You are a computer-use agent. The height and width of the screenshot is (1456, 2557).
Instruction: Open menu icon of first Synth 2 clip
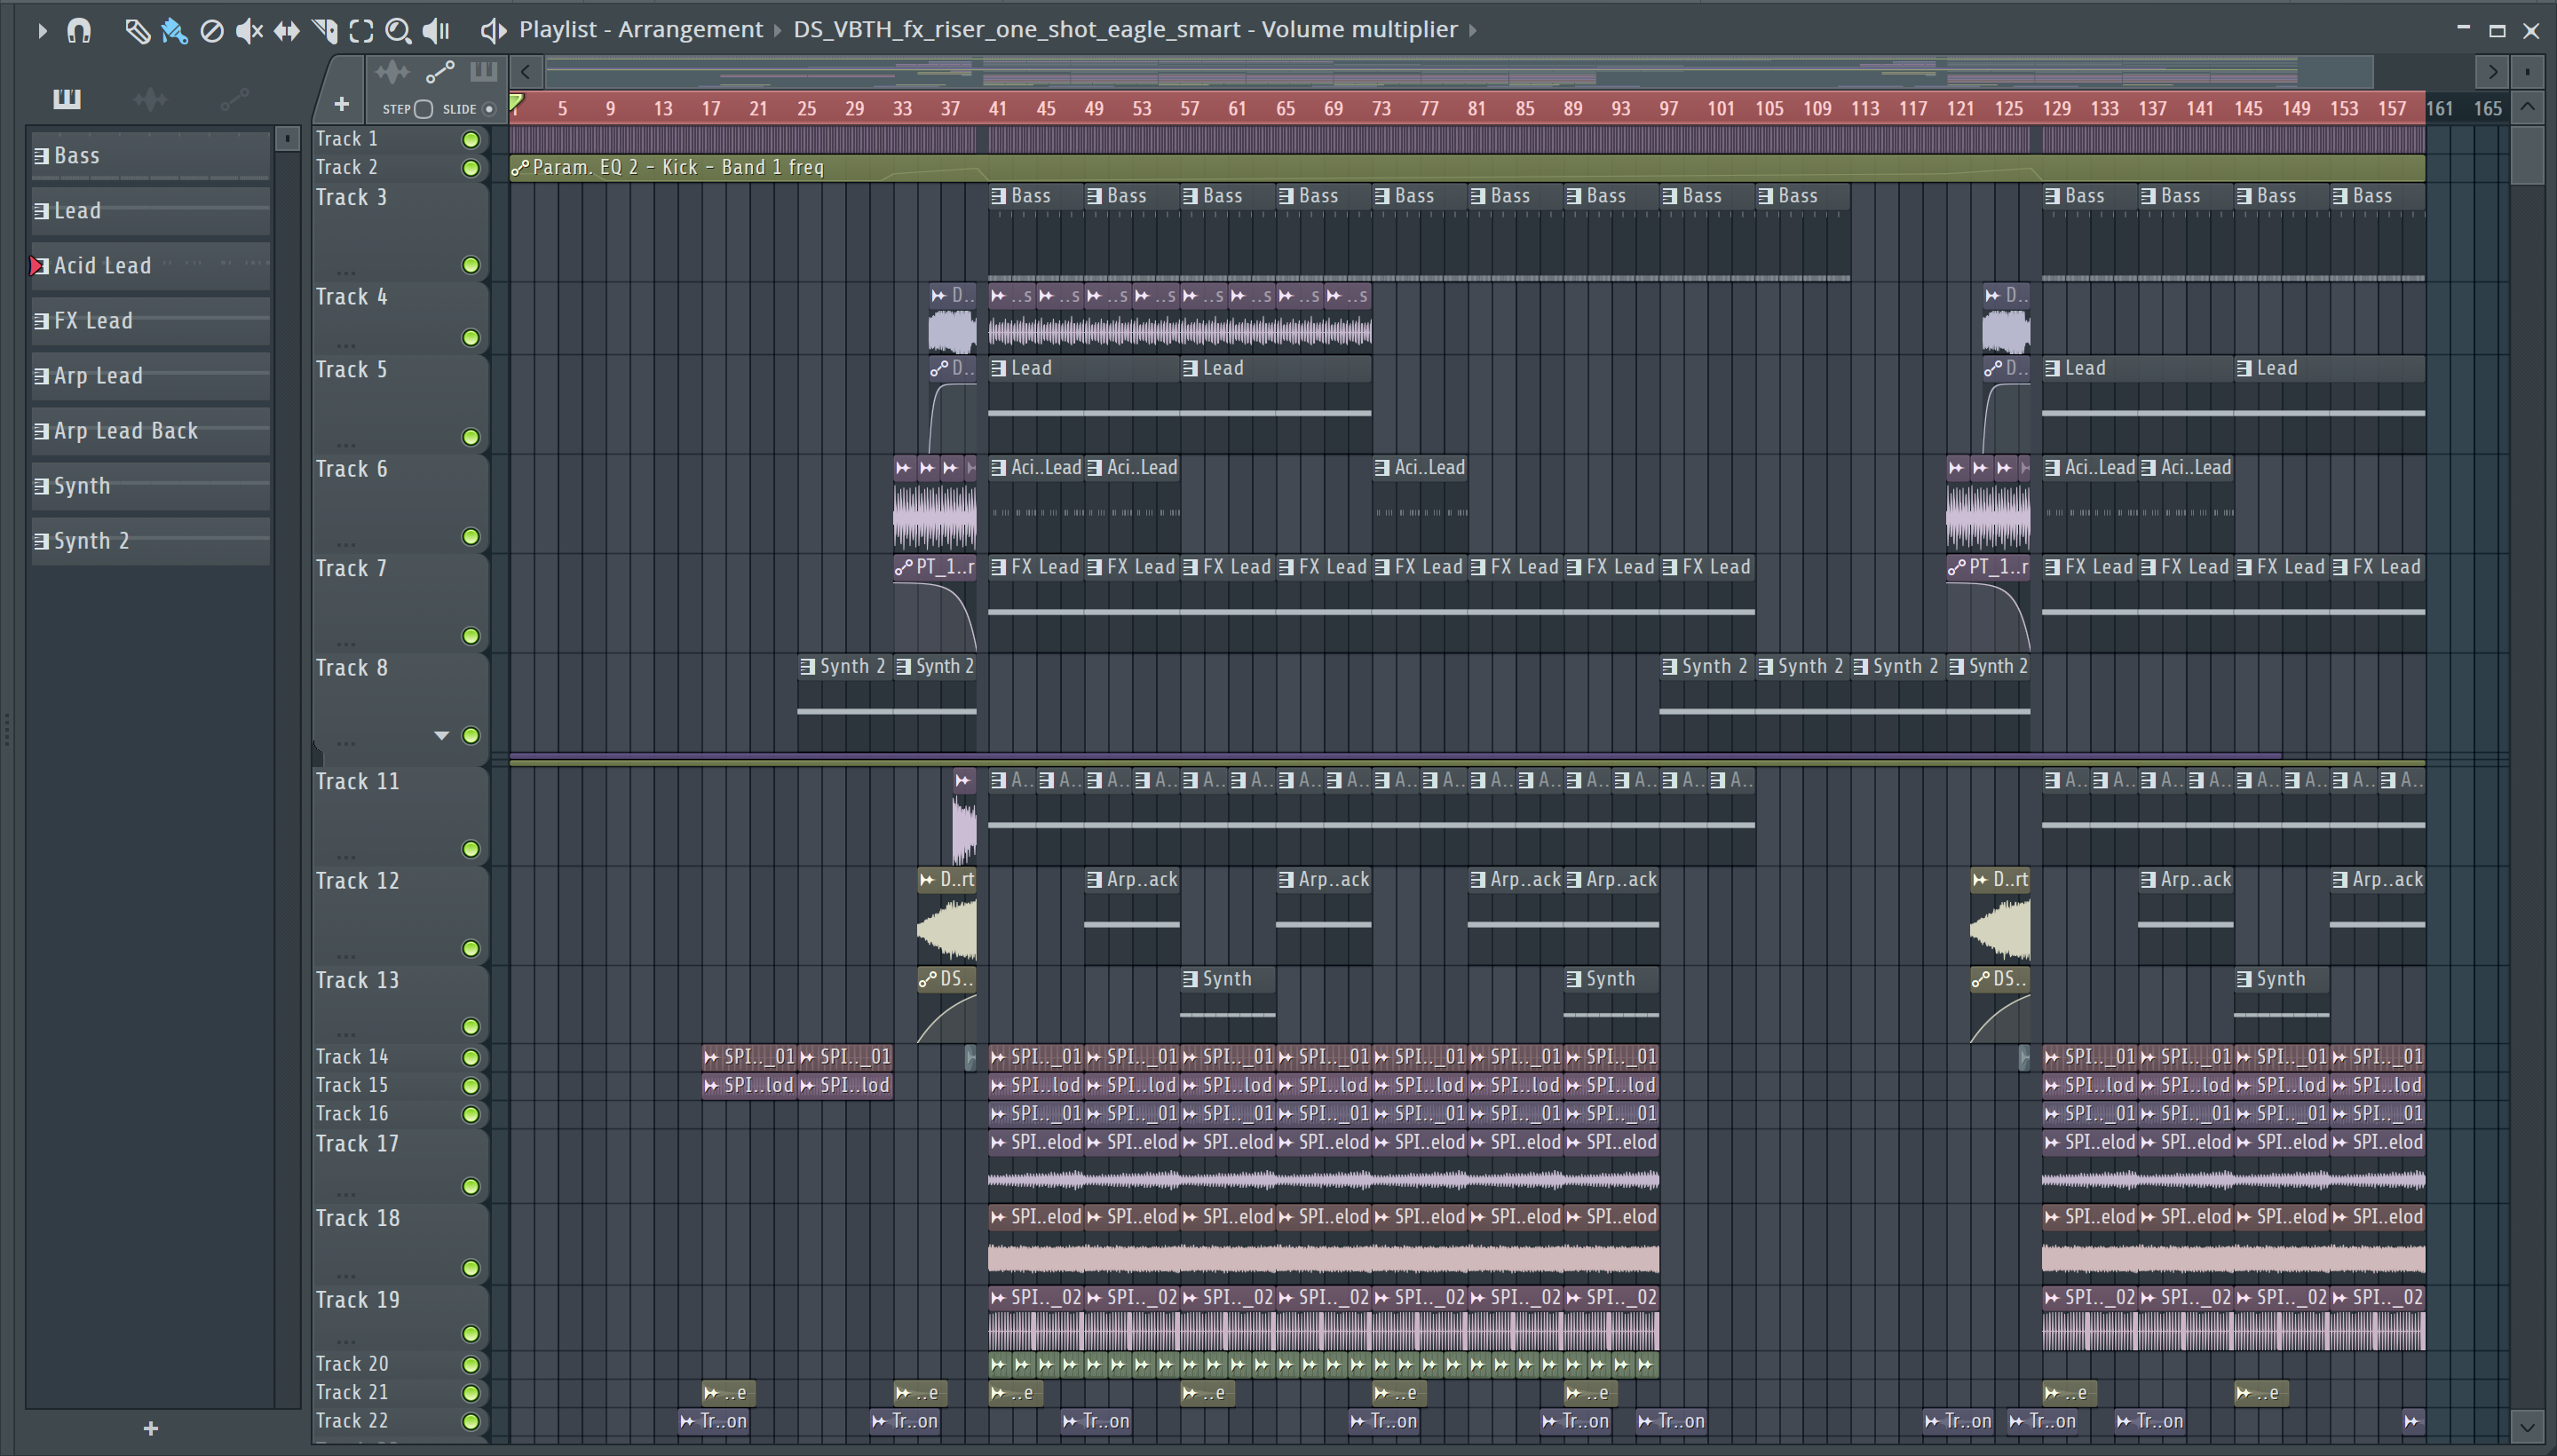click(807, 666)
